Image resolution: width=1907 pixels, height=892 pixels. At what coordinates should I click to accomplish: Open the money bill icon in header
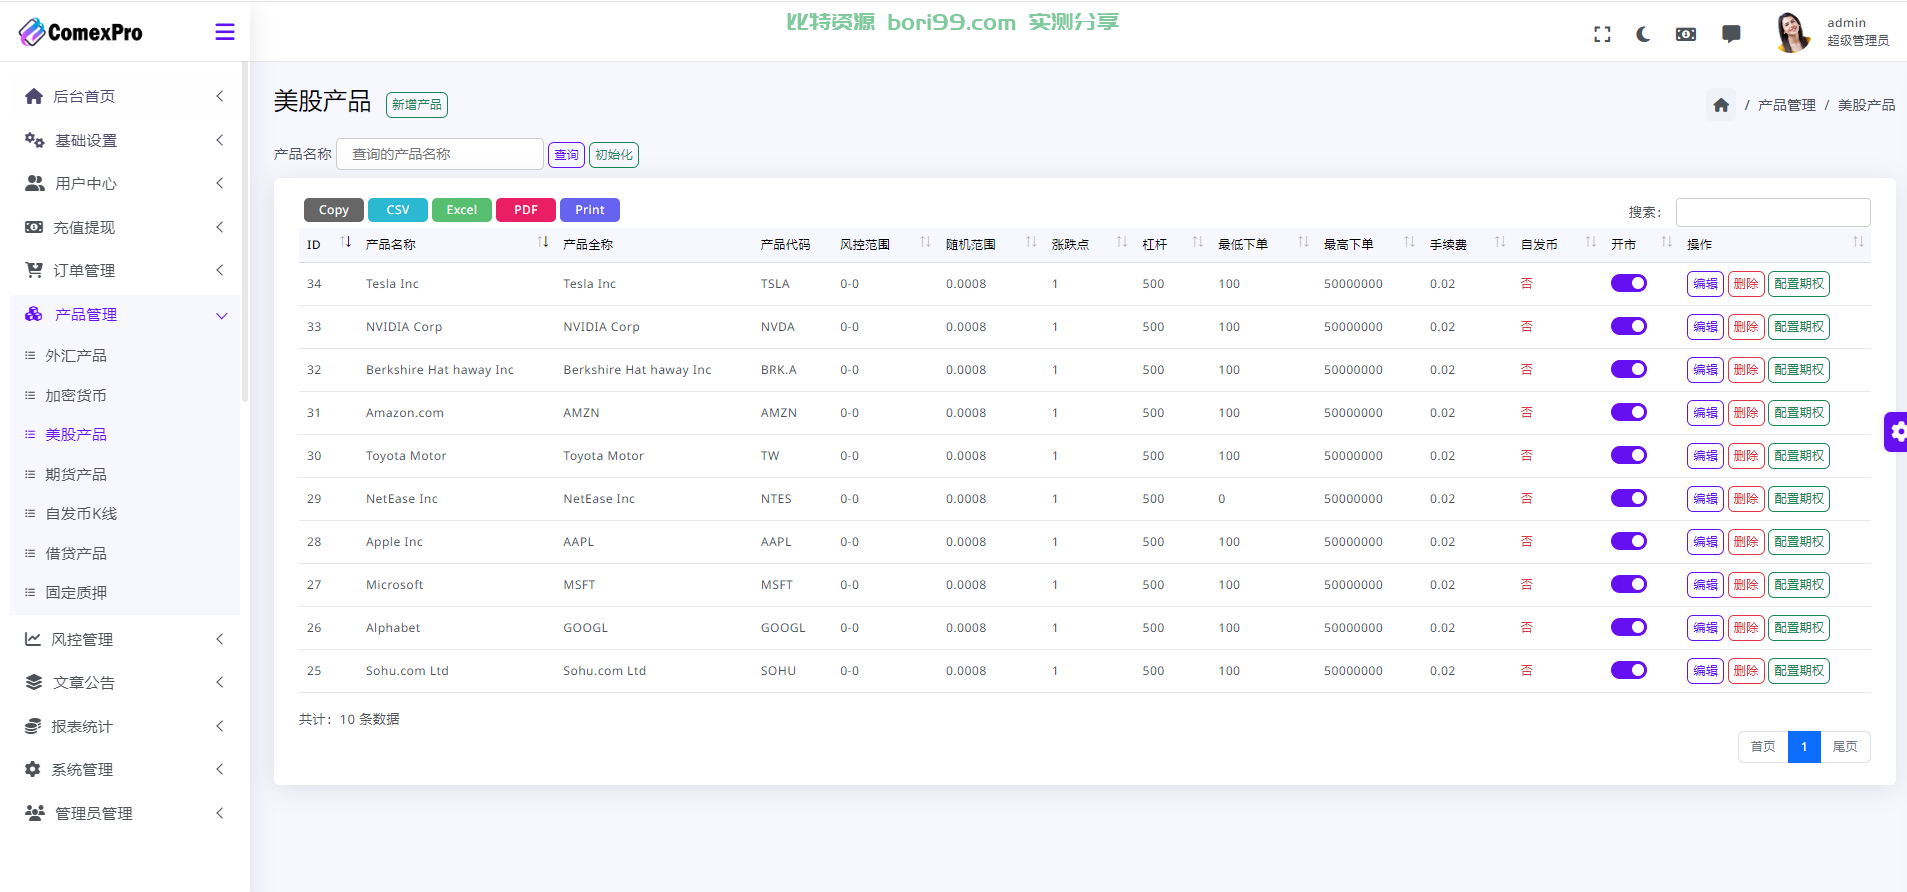1686,34
